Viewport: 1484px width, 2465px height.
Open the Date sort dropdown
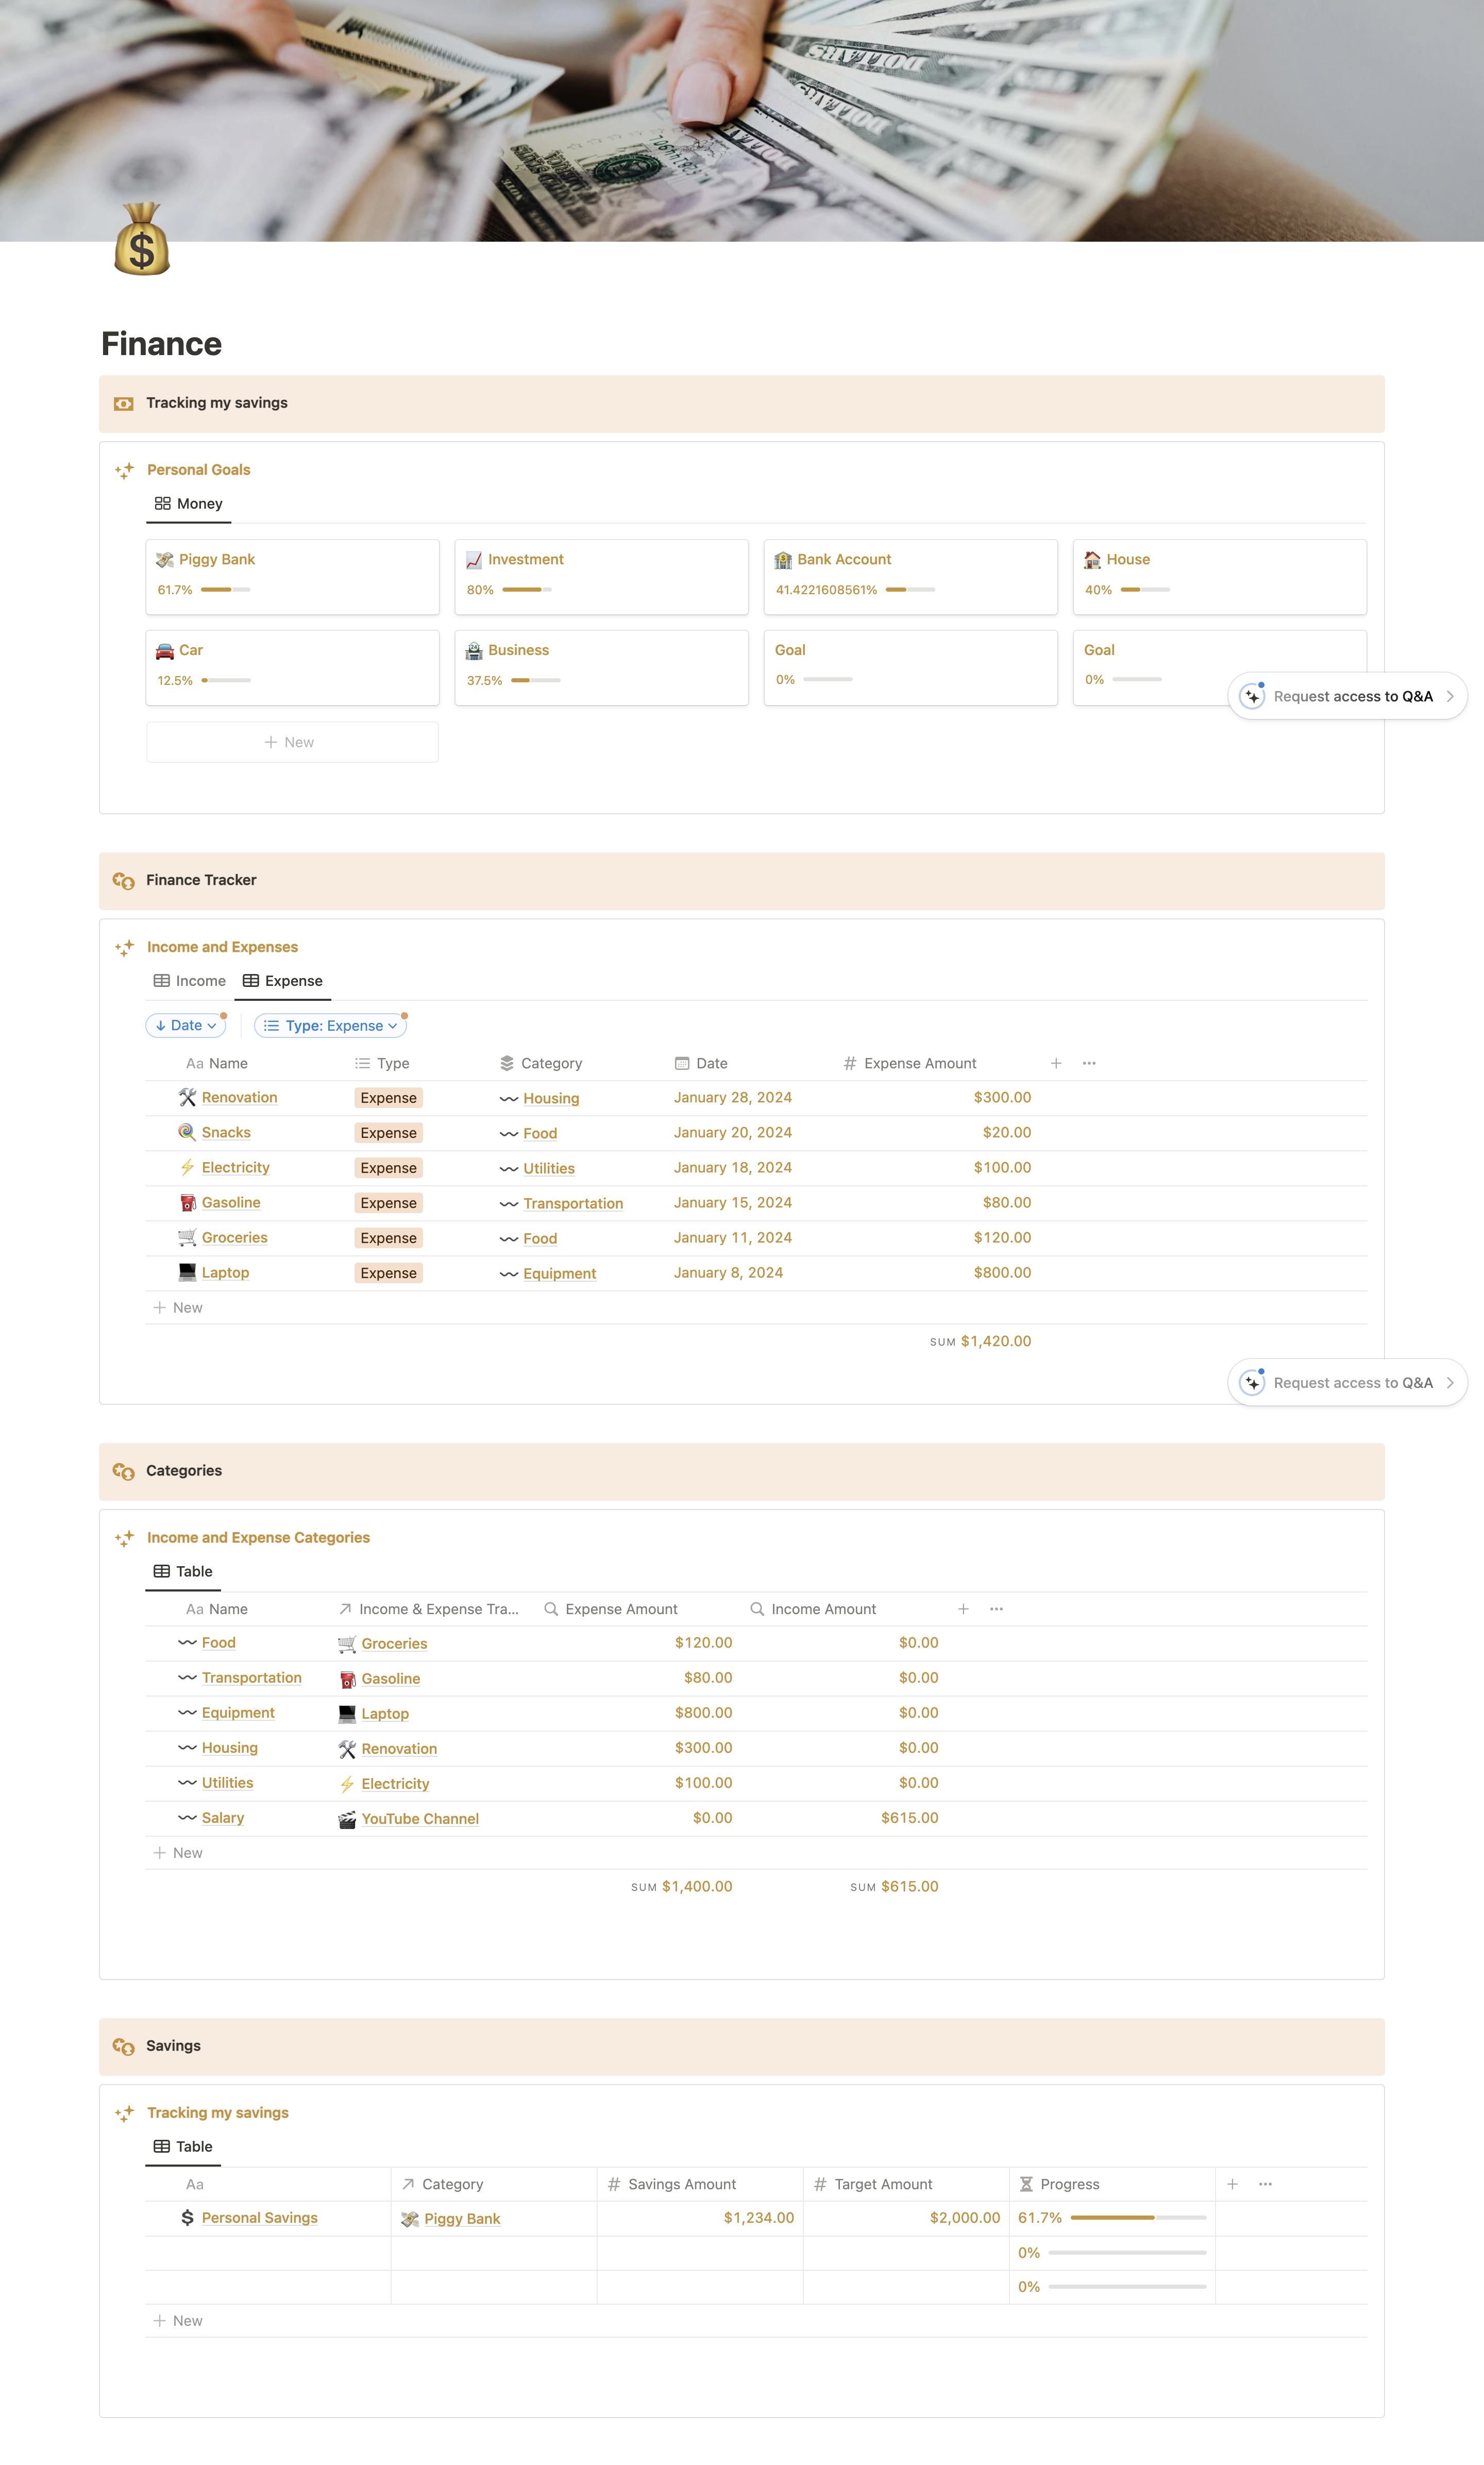(x=186, y=1025)
